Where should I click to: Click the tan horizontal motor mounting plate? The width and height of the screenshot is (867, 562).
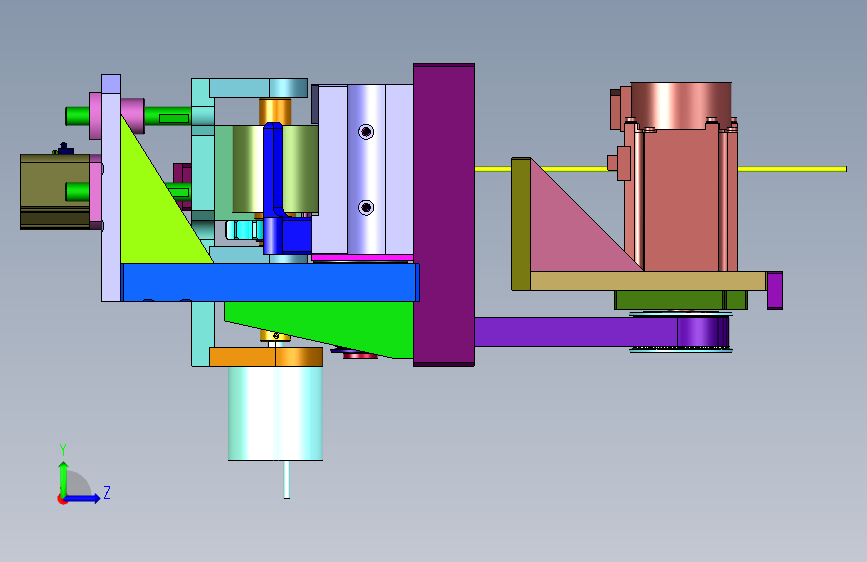pos(648,281)
